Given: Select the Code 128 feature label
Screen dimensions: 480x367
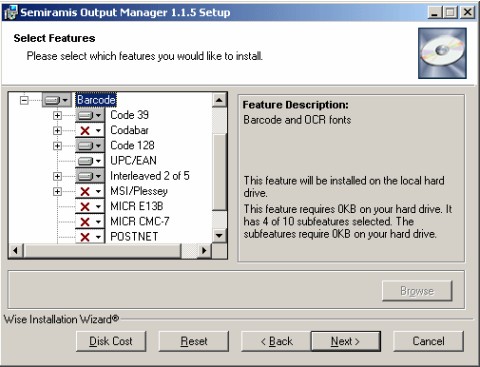Looking at the screenshot, I should pos(132,145).
